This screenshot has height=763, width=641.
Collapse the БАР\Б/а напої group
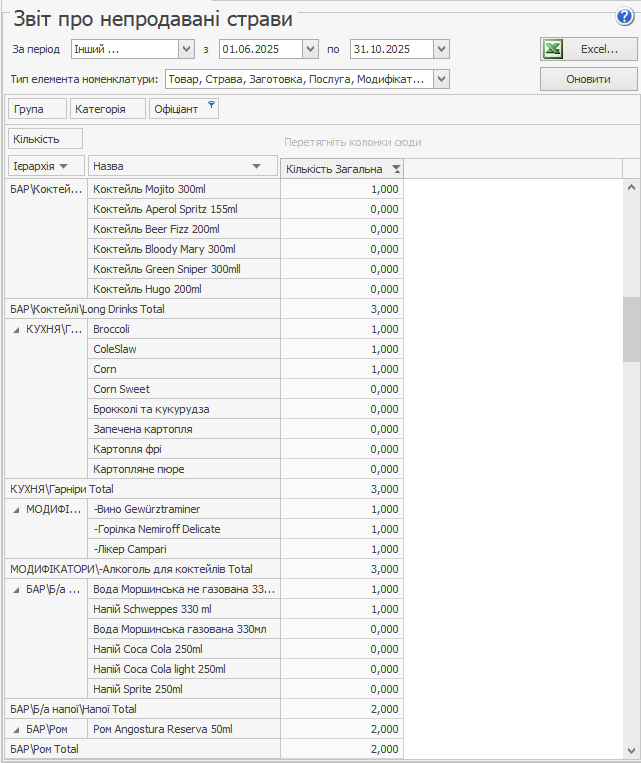(x=16, y=589)
